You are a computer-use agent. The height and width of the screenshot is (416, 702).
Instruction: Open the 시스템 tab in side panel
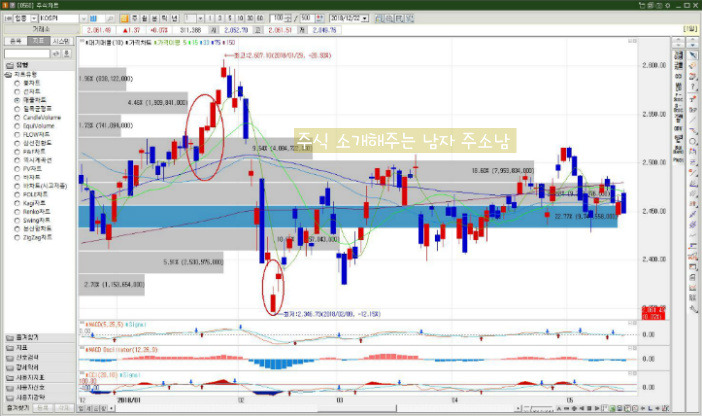63,41
